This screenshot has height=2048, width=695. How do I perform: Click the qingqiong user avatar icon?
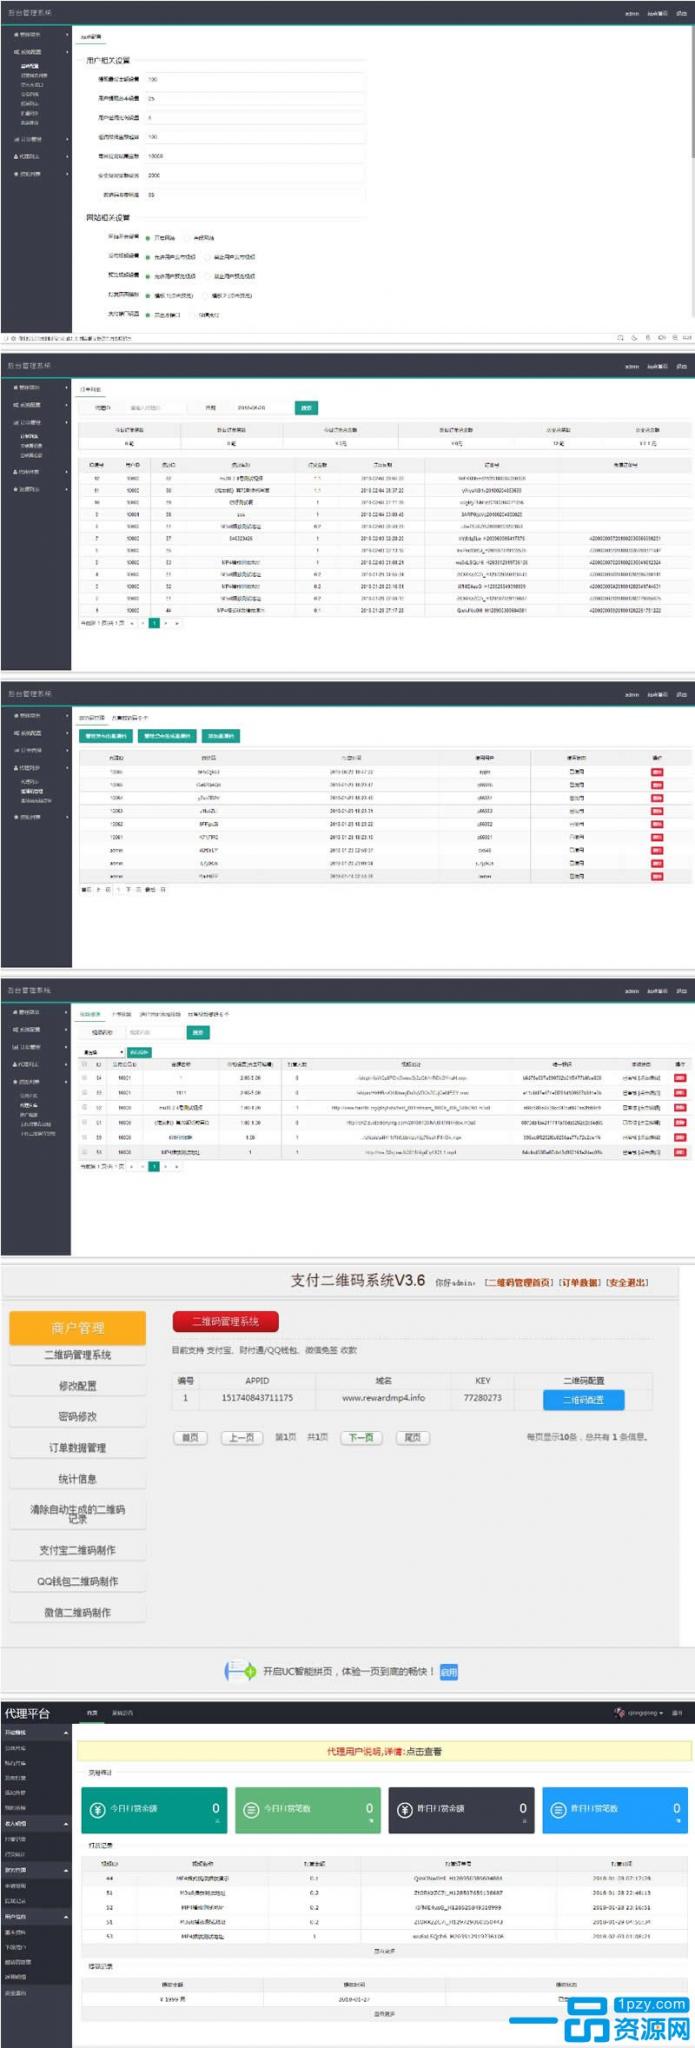620,1713
